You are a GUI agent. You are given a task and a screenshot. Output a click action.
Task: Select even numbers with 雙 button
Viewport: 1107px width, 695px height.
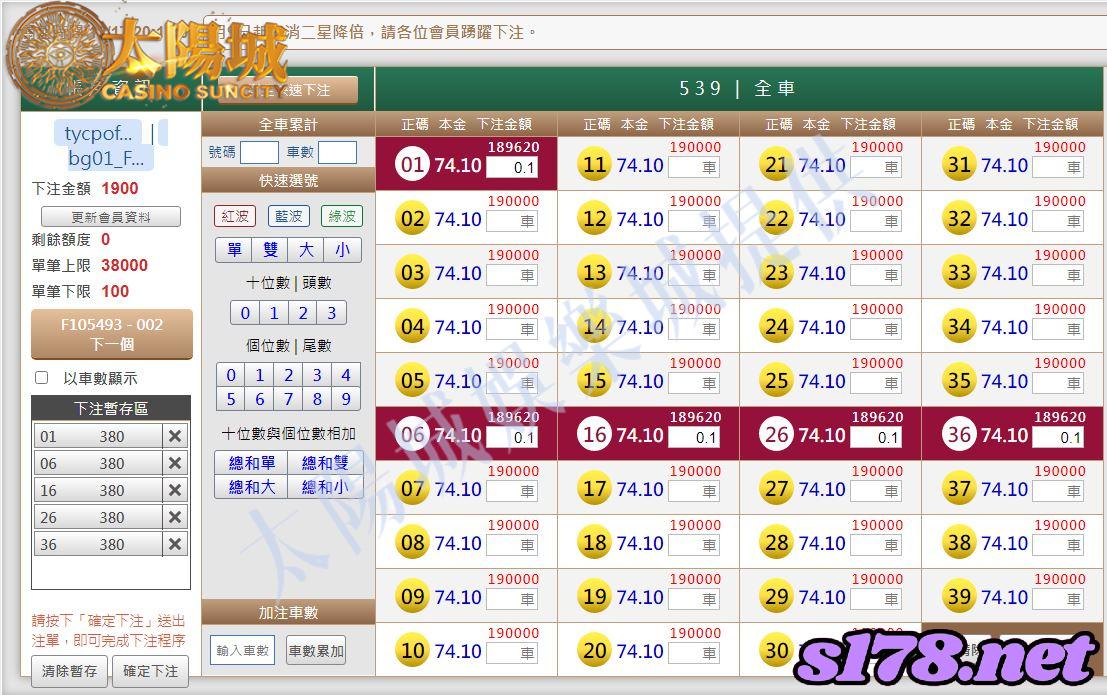pyautogui.click(x=270, y=250)
